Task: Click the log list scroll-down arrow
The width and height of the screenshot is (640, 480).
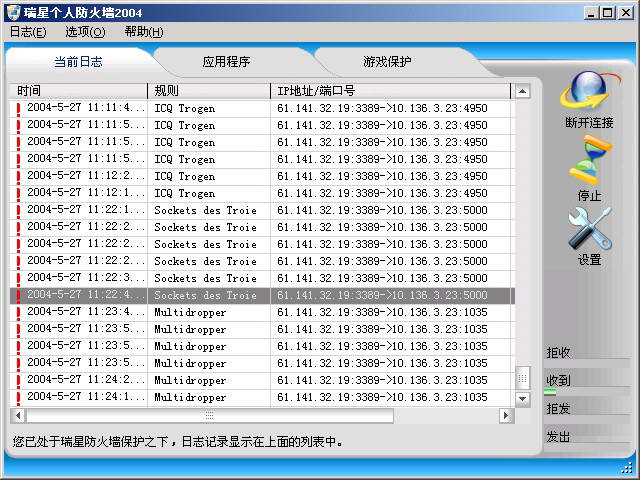Action: coord(523,398)
